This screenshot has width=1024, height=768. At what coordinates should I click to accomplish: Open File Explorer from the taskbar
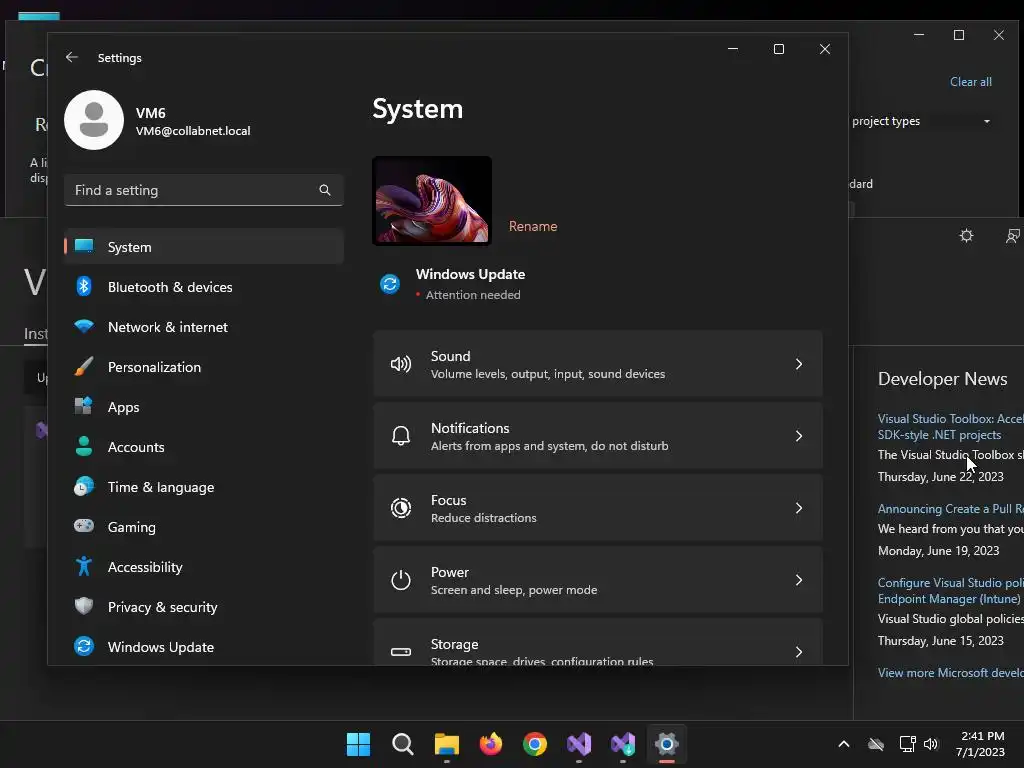point(447,744)
